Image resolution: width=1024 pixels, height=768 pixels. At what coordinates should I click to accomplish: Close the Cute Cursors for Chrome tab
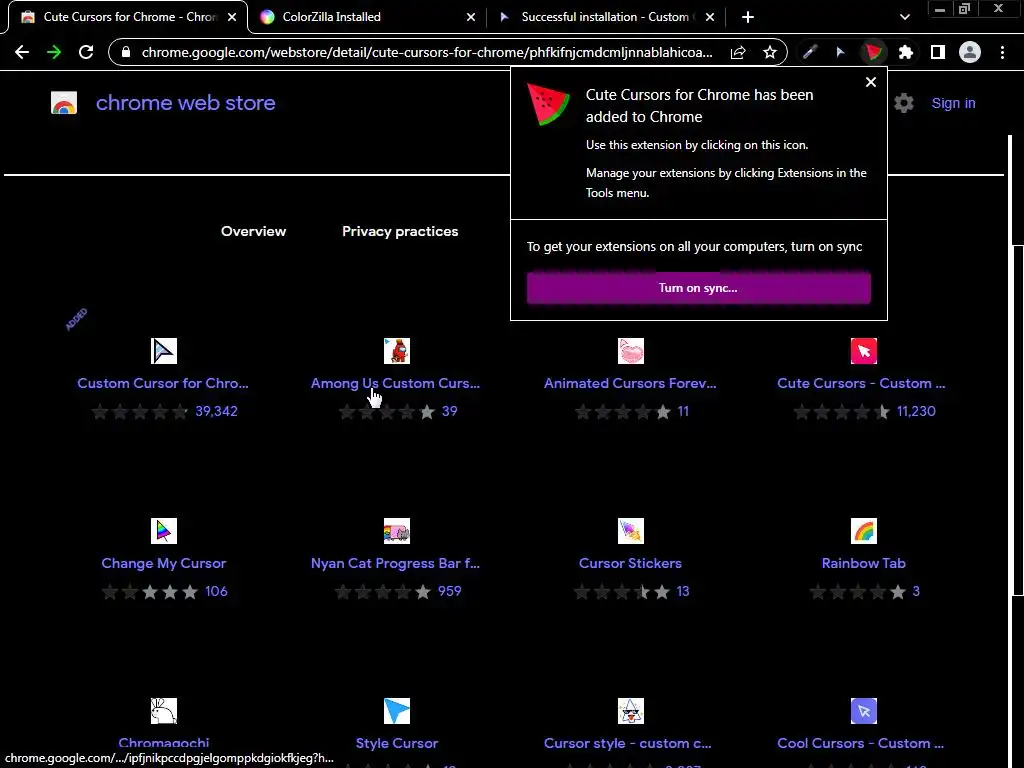[x=232, y=17]
